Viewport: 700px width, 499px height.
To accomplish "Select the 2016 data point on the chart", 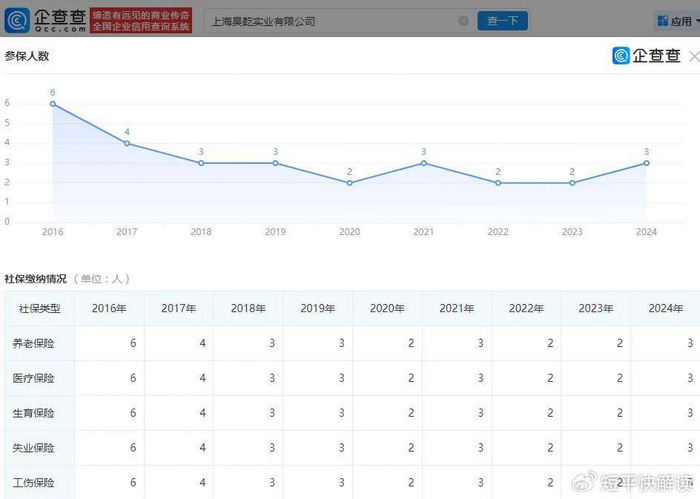I will click(x=52, y=104).
